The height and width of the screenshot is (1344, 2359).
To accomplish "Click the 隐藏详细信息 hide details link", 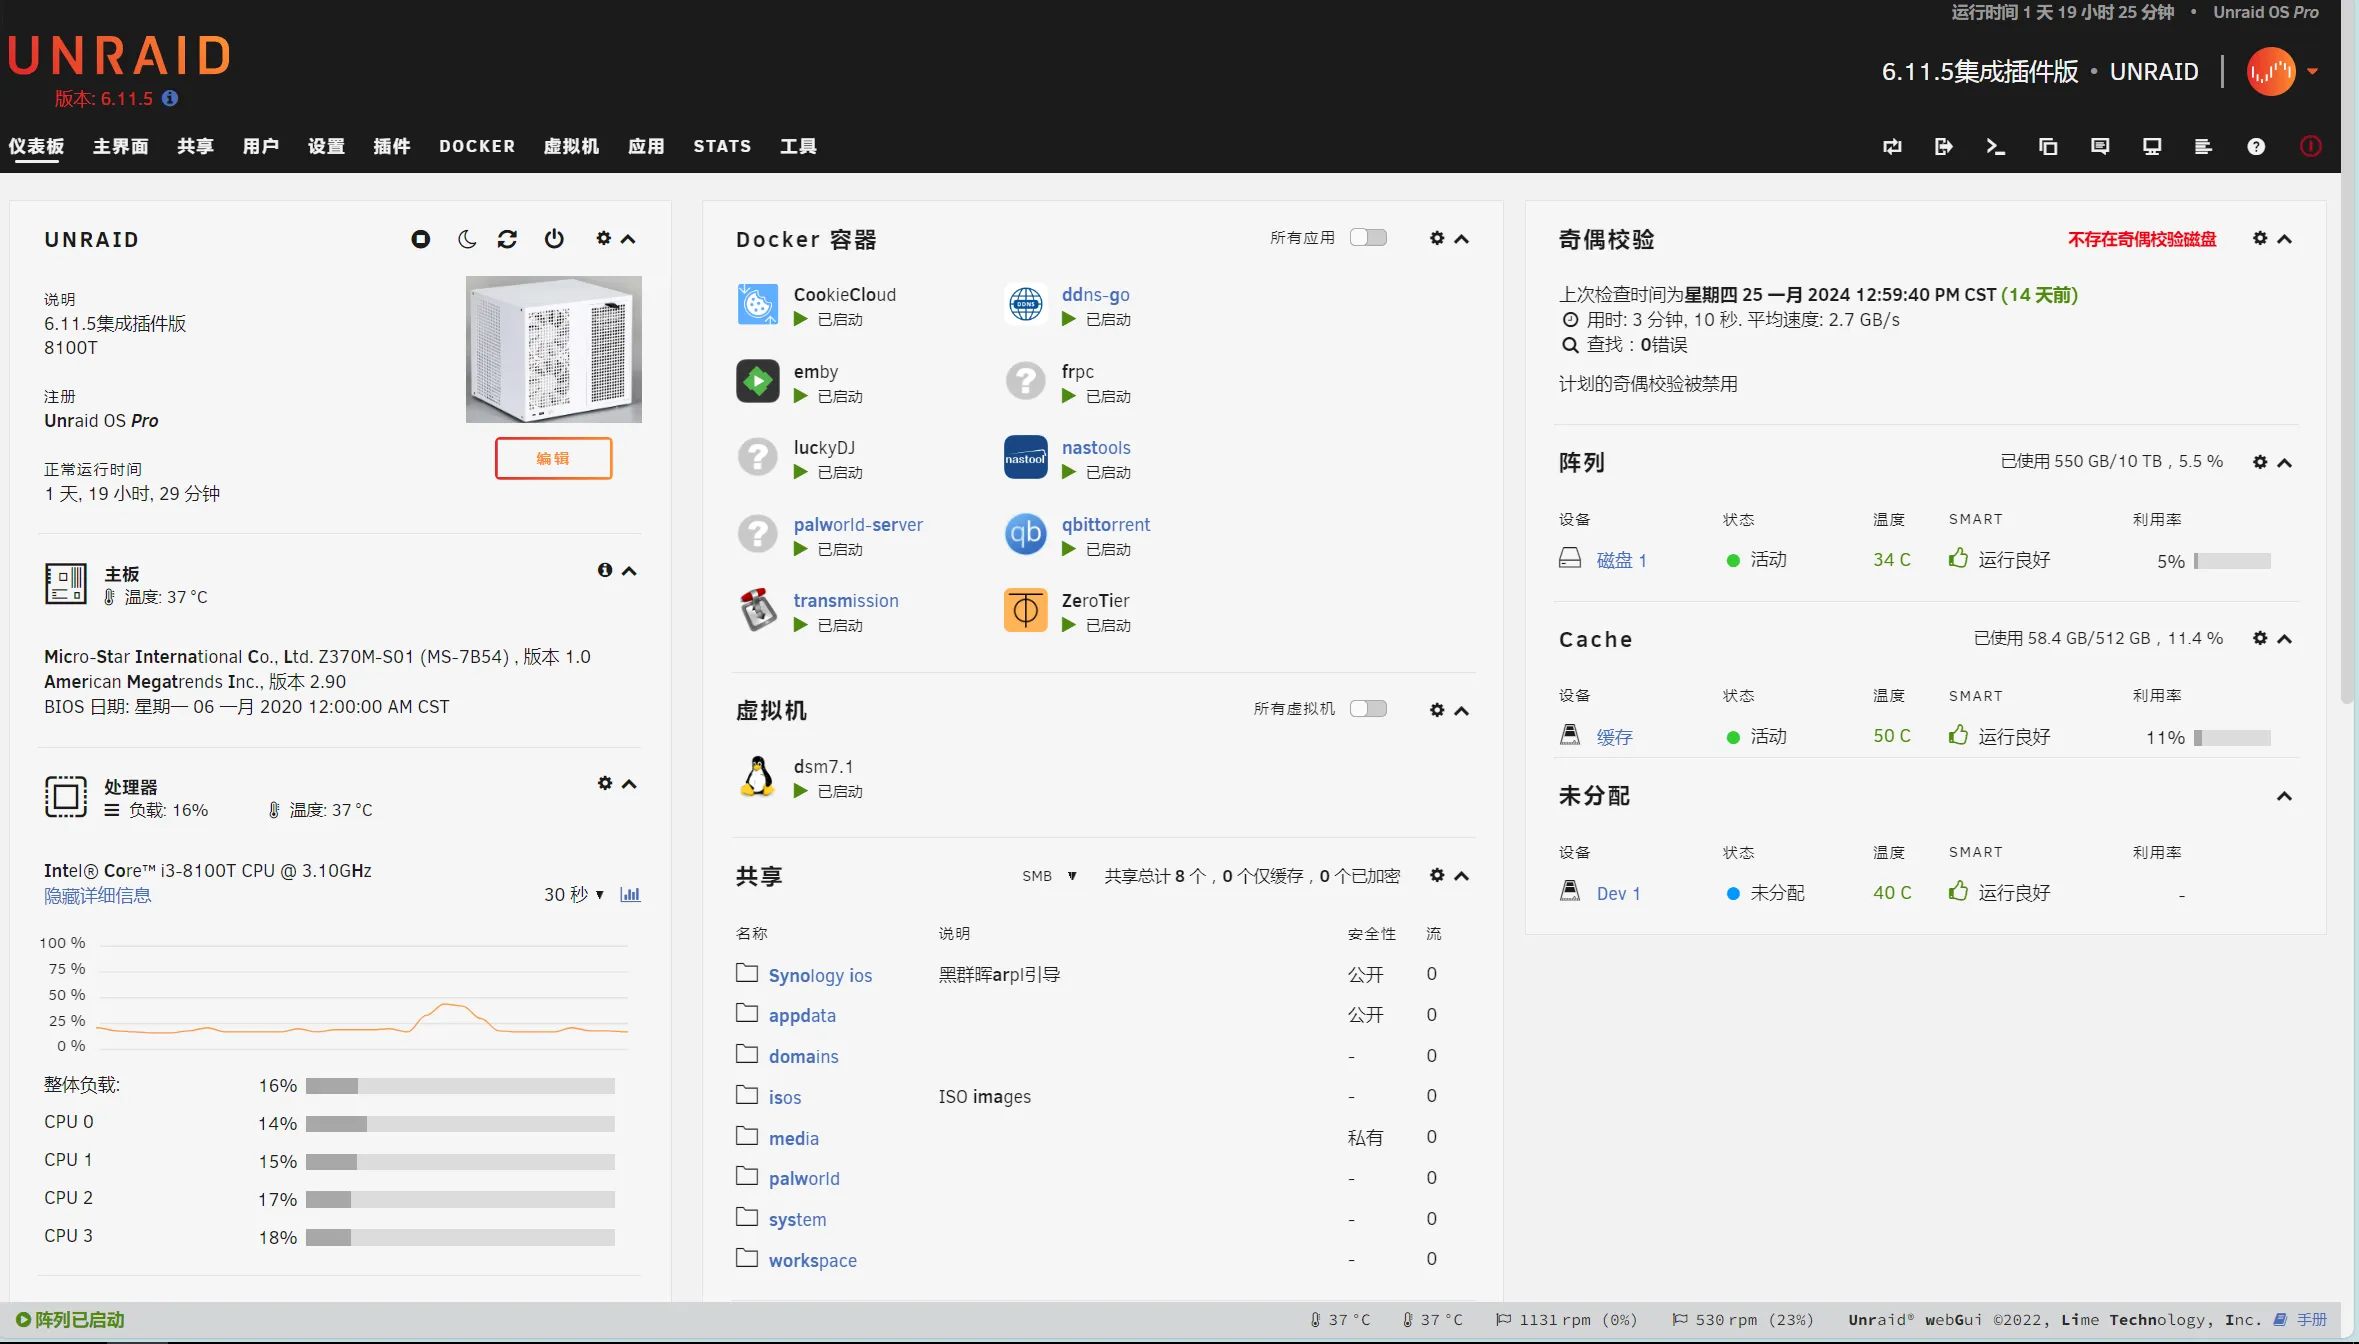I will 98,895.
